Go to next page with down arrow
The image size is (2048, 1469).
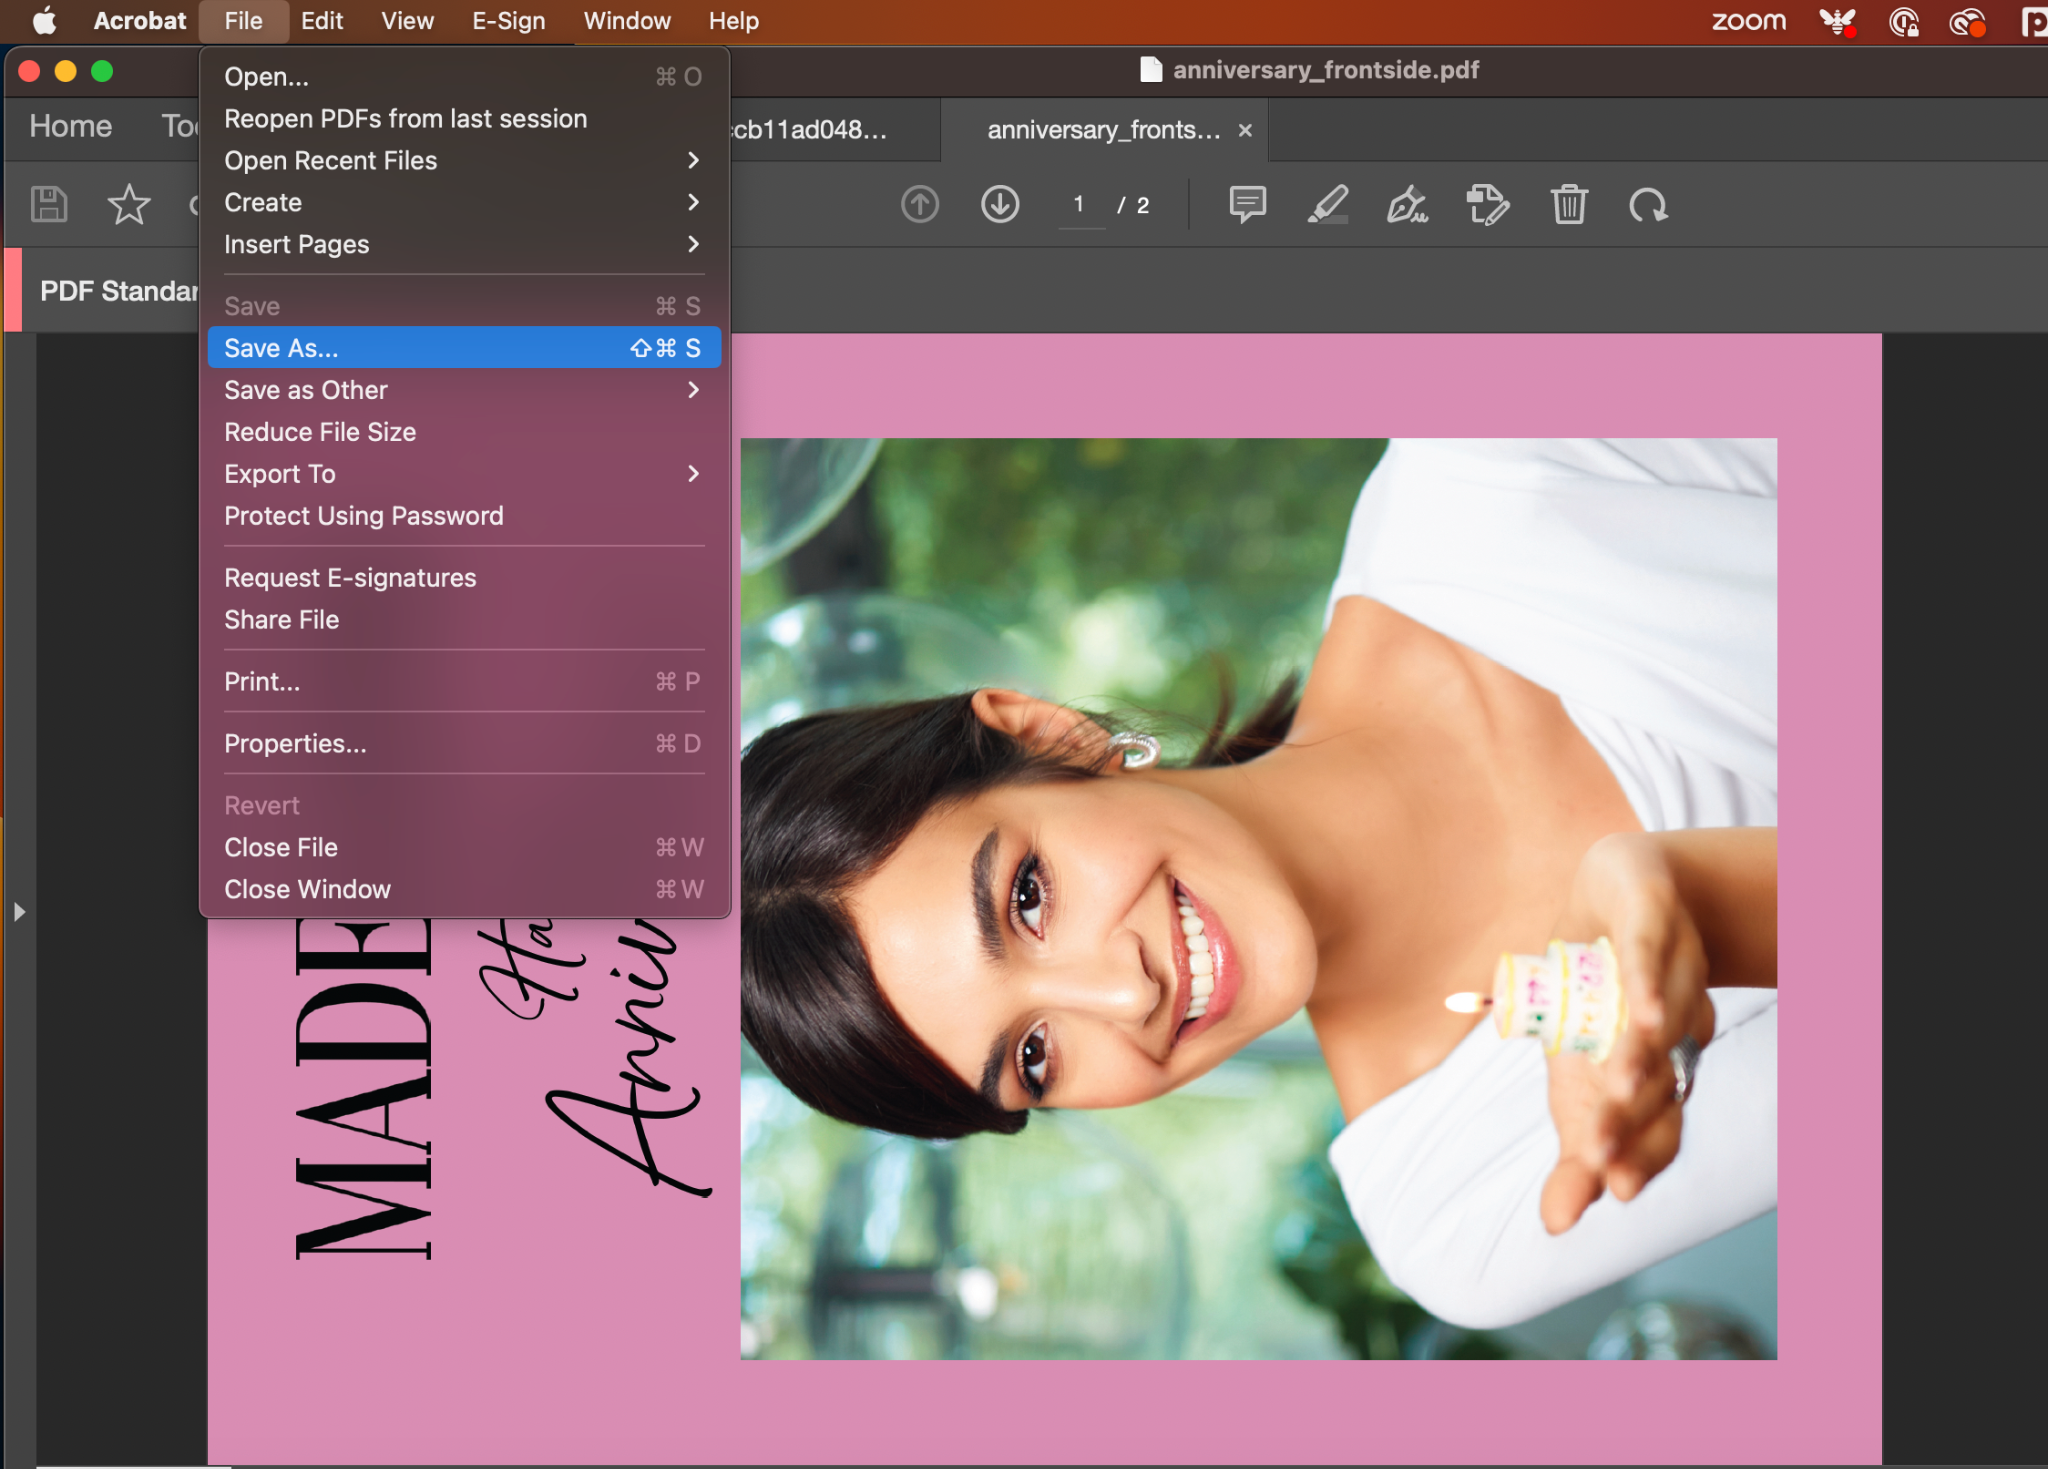click(x=999, y=204)
